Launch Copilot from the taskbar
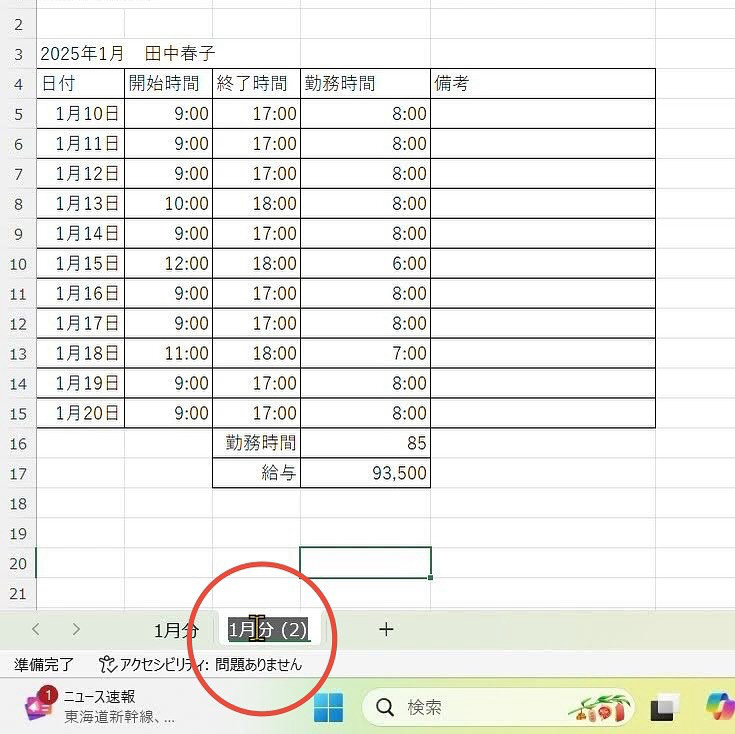The image size is (735, 734). click(x=719, y=707)
